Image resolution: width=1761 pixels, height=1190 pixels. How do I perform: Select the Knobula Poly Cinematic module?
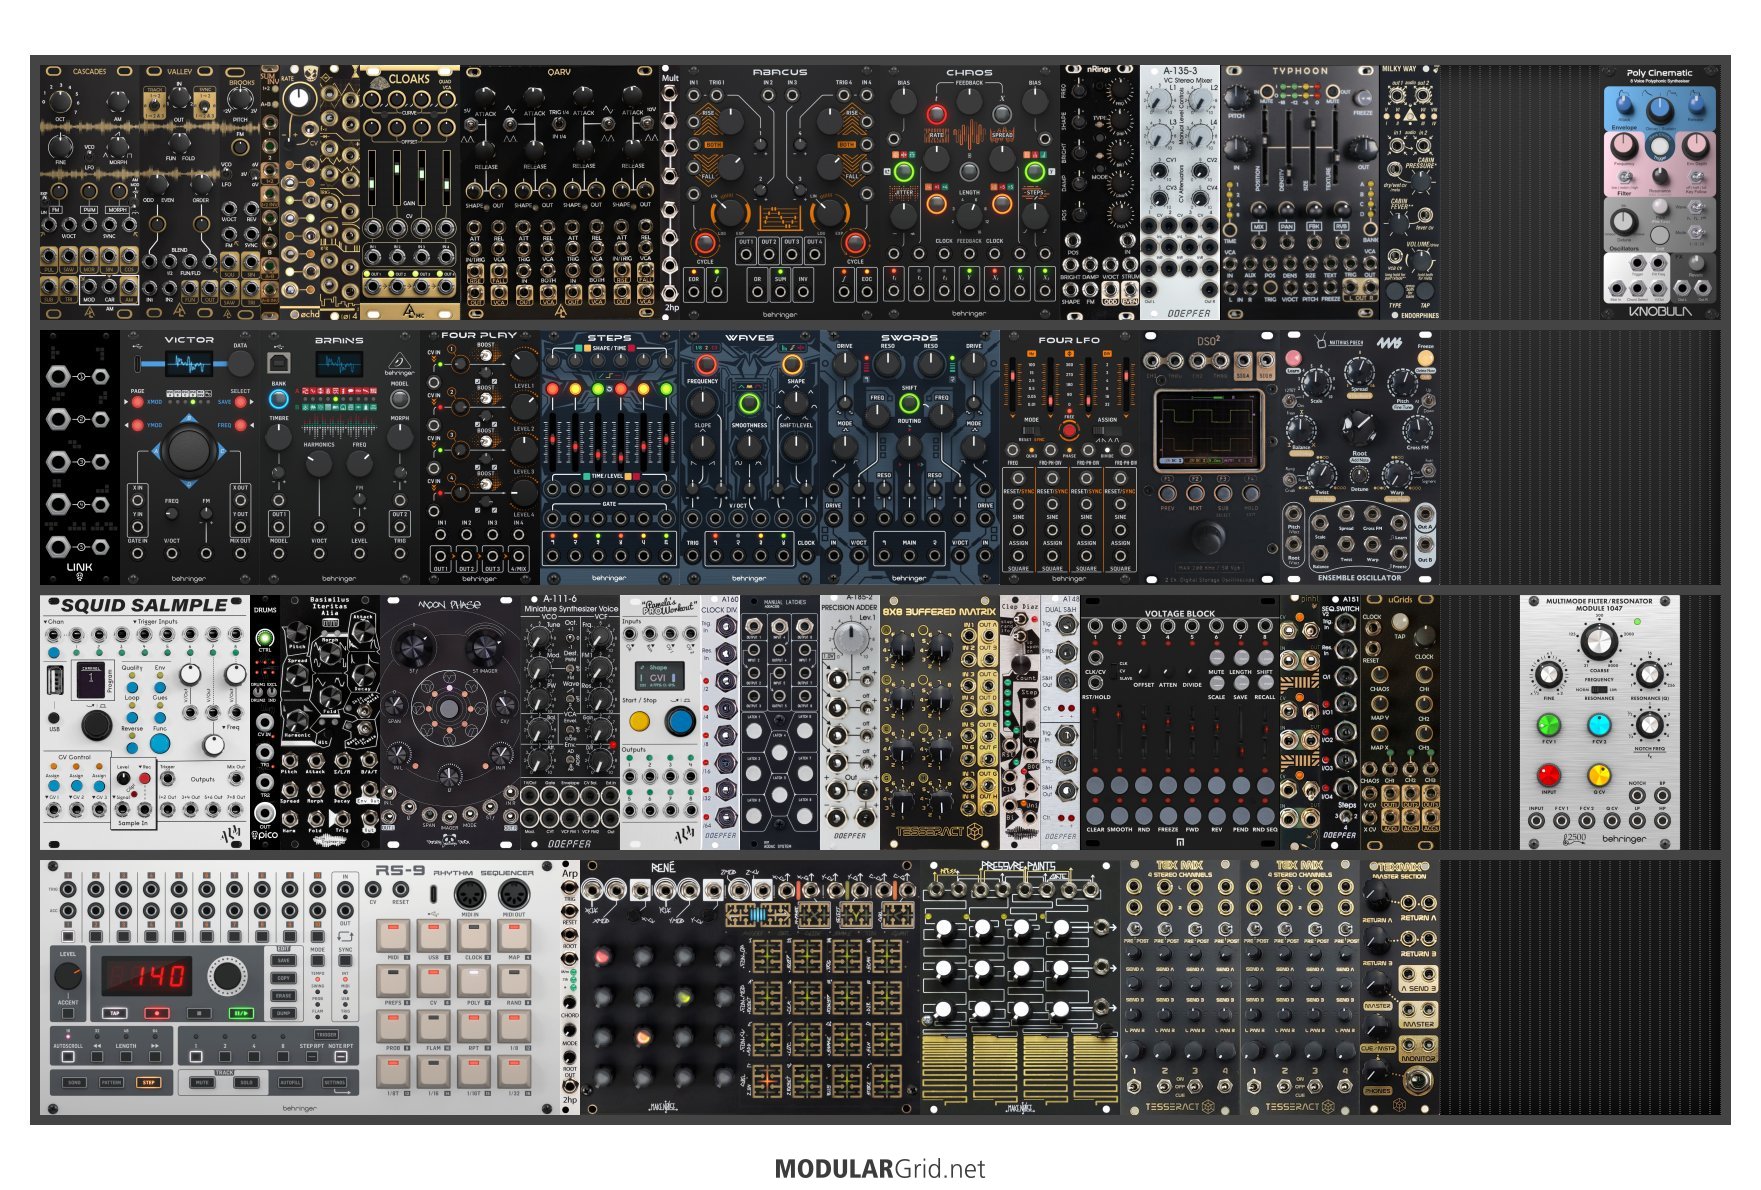click(x=1660, y=192)
